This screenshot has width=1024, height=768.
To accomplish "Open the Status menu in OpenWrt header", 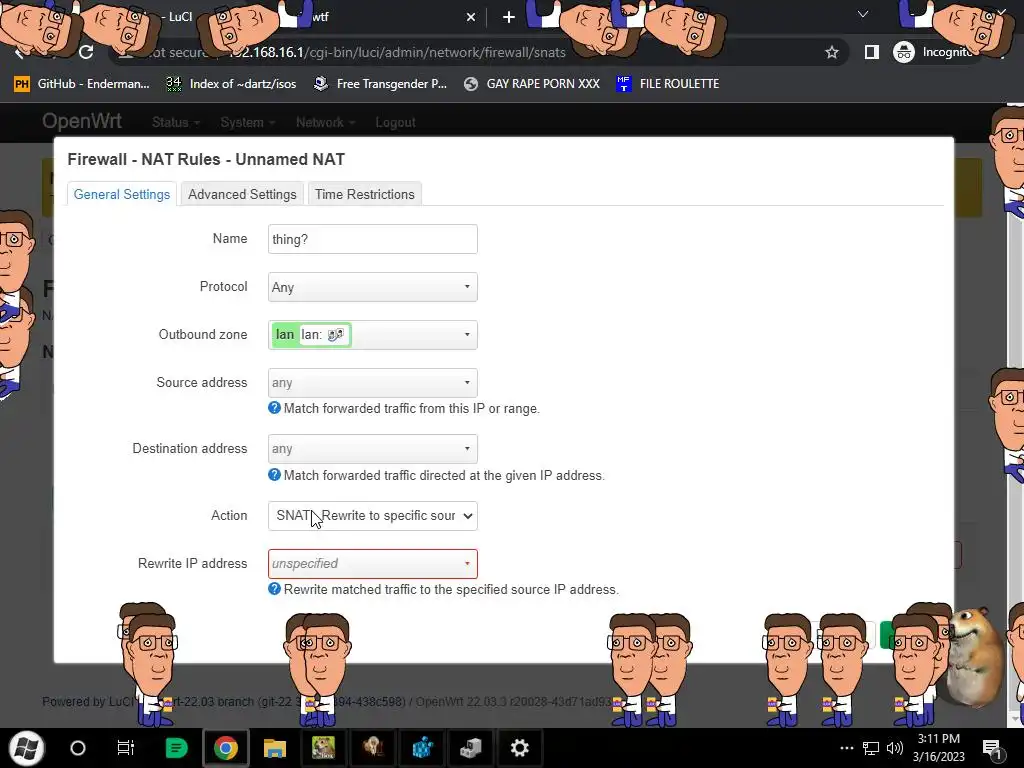I will click(x=176, y=122).
